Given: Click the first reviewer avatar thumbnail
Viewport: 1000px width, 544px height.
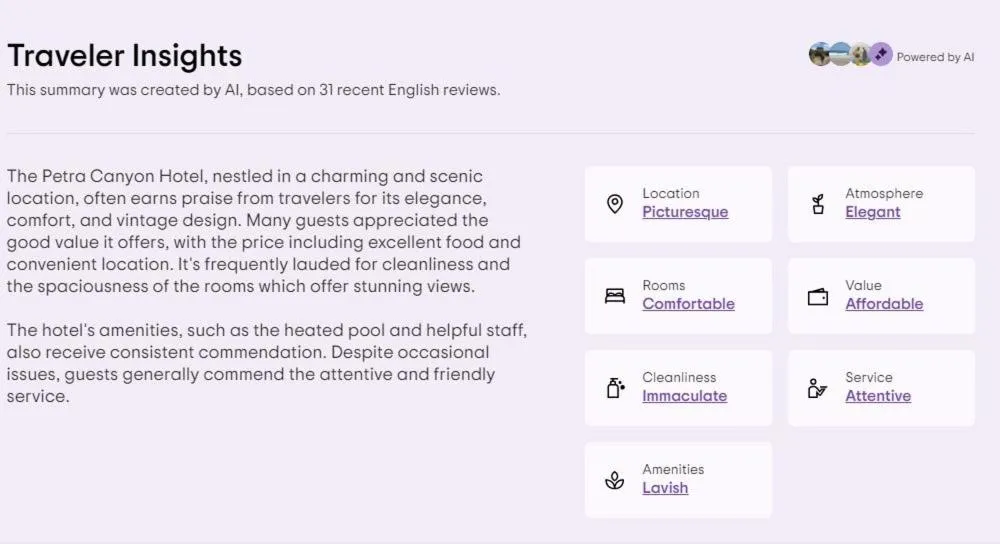Looking at the screenshot, I should pyautogui.click(x=820, y=55).
